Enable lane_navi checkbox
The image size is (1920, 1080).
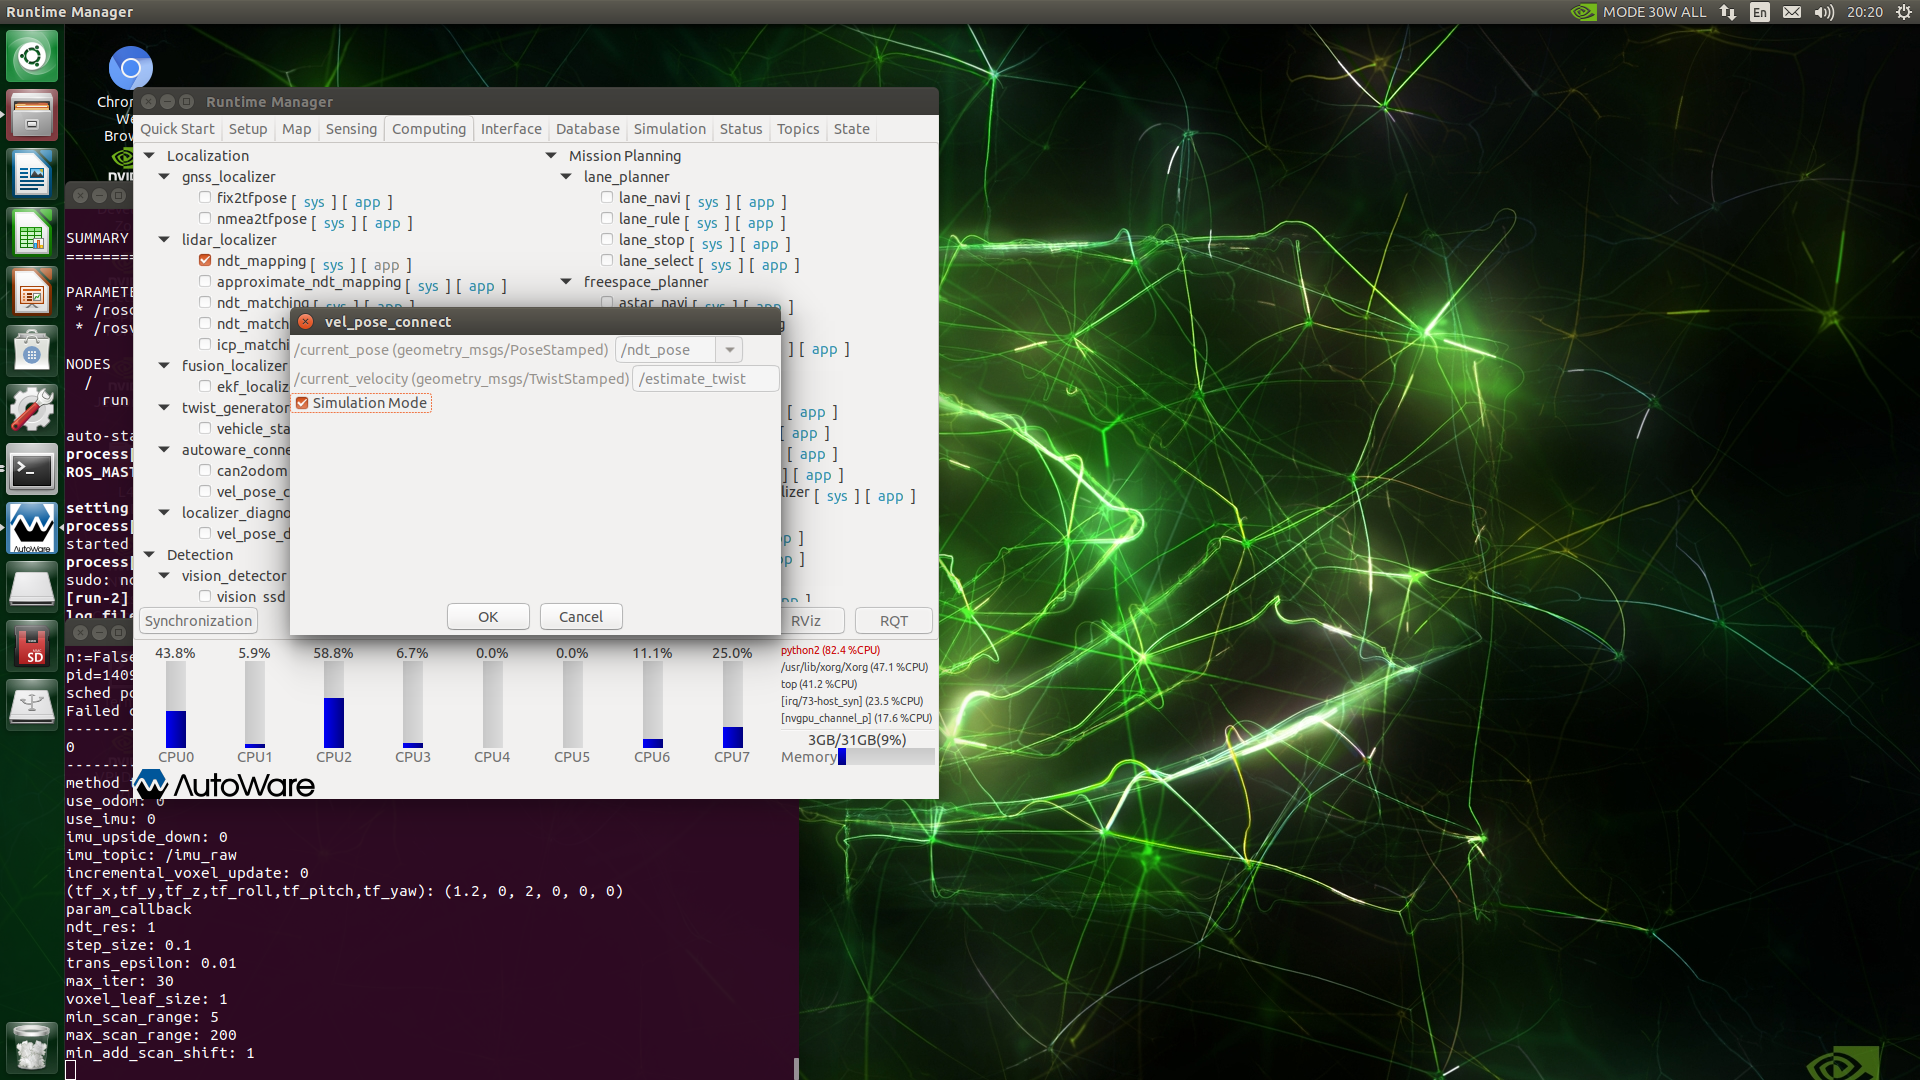coord(607,197)
